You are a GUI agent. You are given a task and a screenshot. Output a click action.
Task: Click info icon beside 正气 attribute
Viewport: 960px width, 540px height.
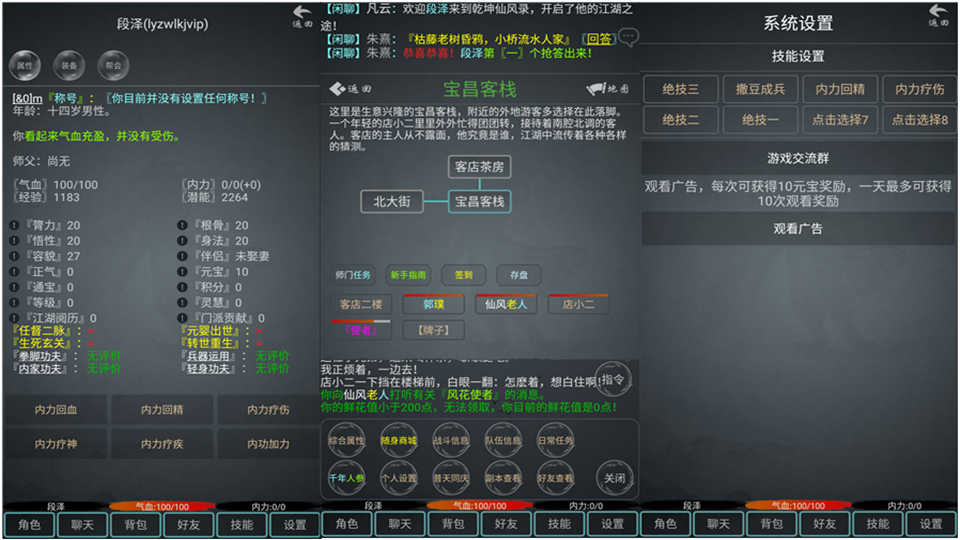(x=14, y=271)
